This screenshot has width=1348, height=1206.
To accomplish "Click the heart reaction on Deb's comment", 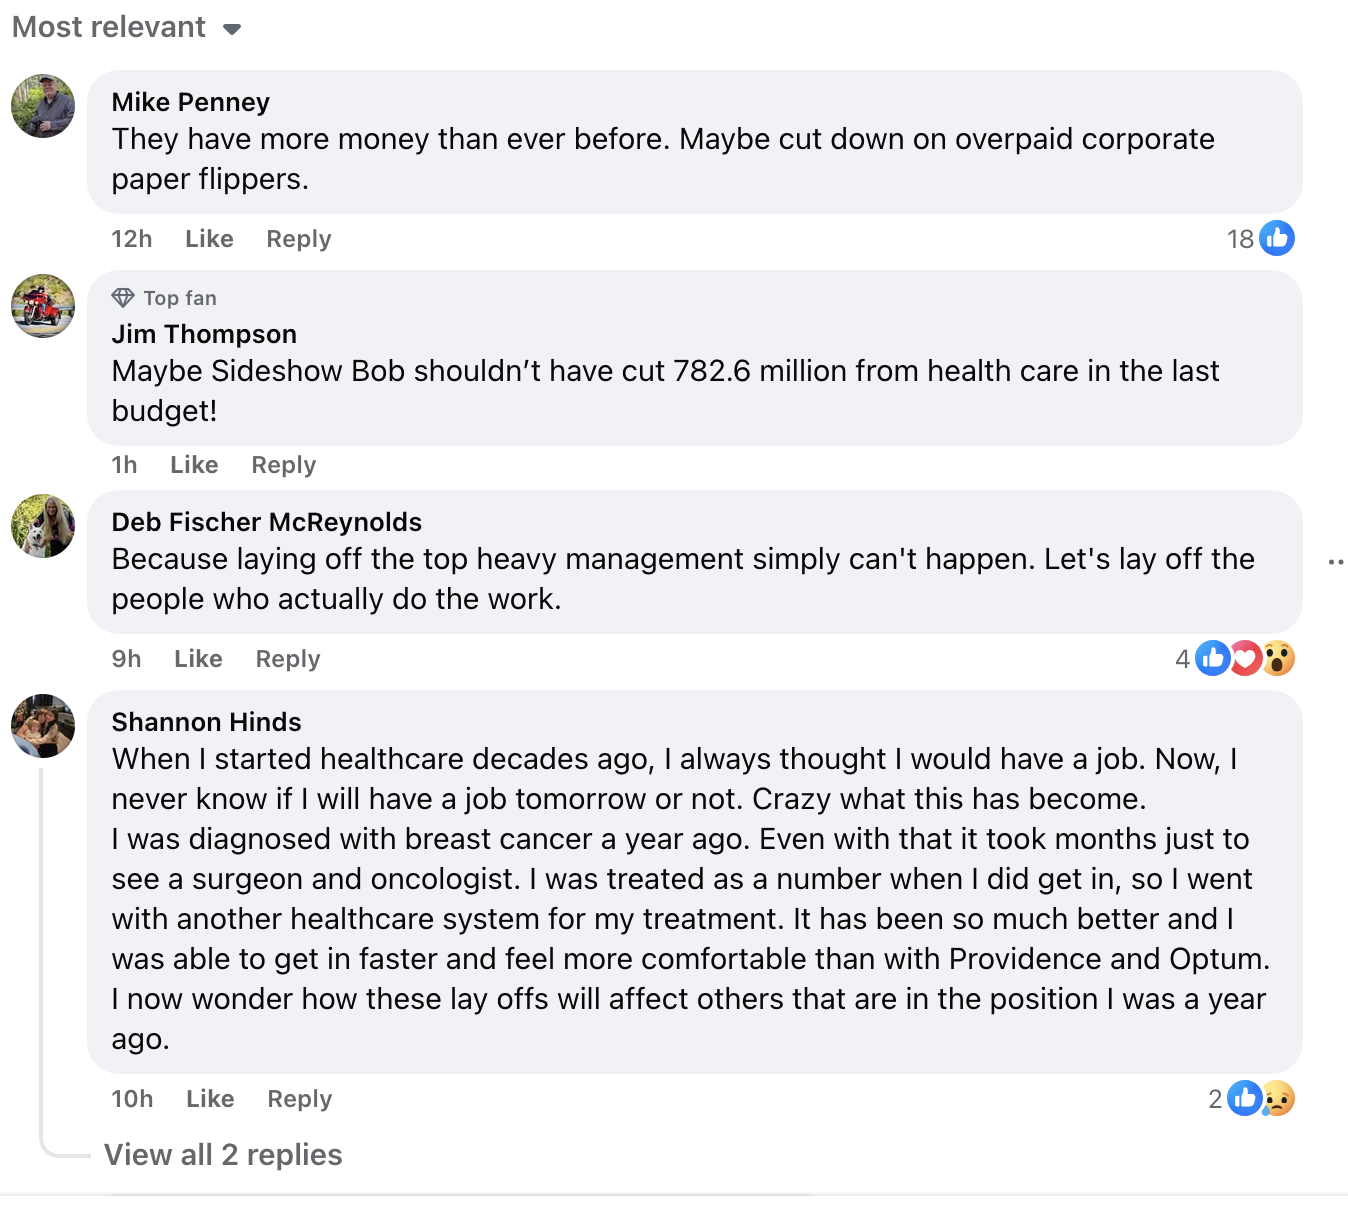I will [1245, 658].
